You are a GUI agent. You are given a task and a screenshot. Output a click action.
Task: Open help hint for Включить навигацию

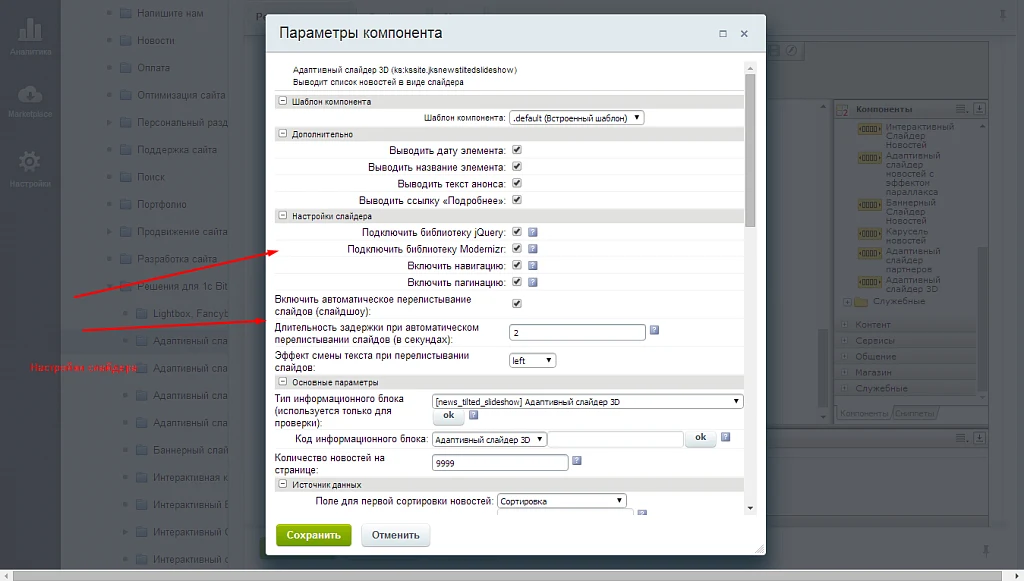pos(533,266)
